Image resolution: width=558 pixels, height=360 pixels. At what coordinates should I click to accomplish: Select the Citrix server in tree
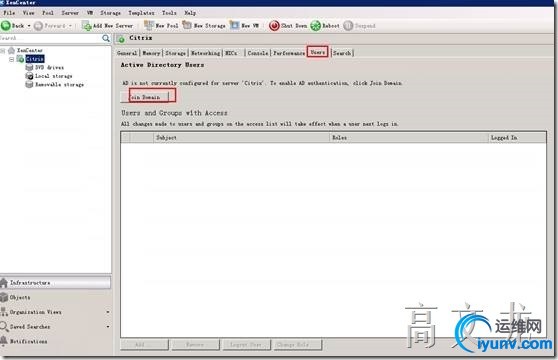tap(35, 59)
